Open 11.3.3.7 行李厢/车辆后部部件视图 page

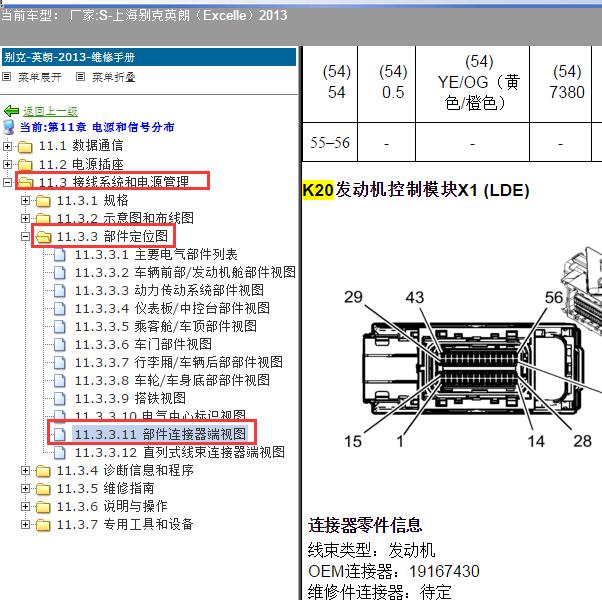coord(179,362)
